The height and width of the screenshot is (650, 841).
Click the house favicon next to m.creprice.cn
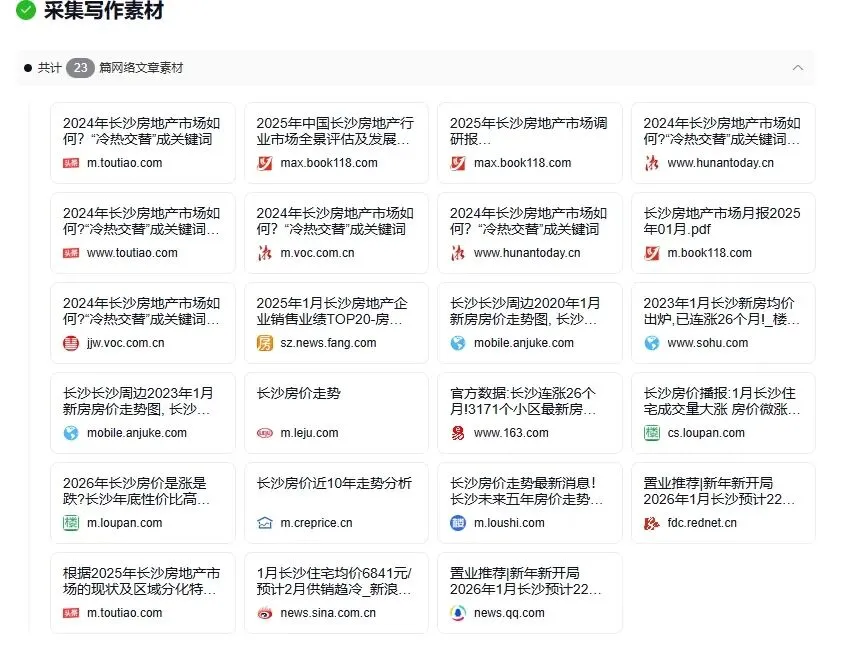[264, 523]
